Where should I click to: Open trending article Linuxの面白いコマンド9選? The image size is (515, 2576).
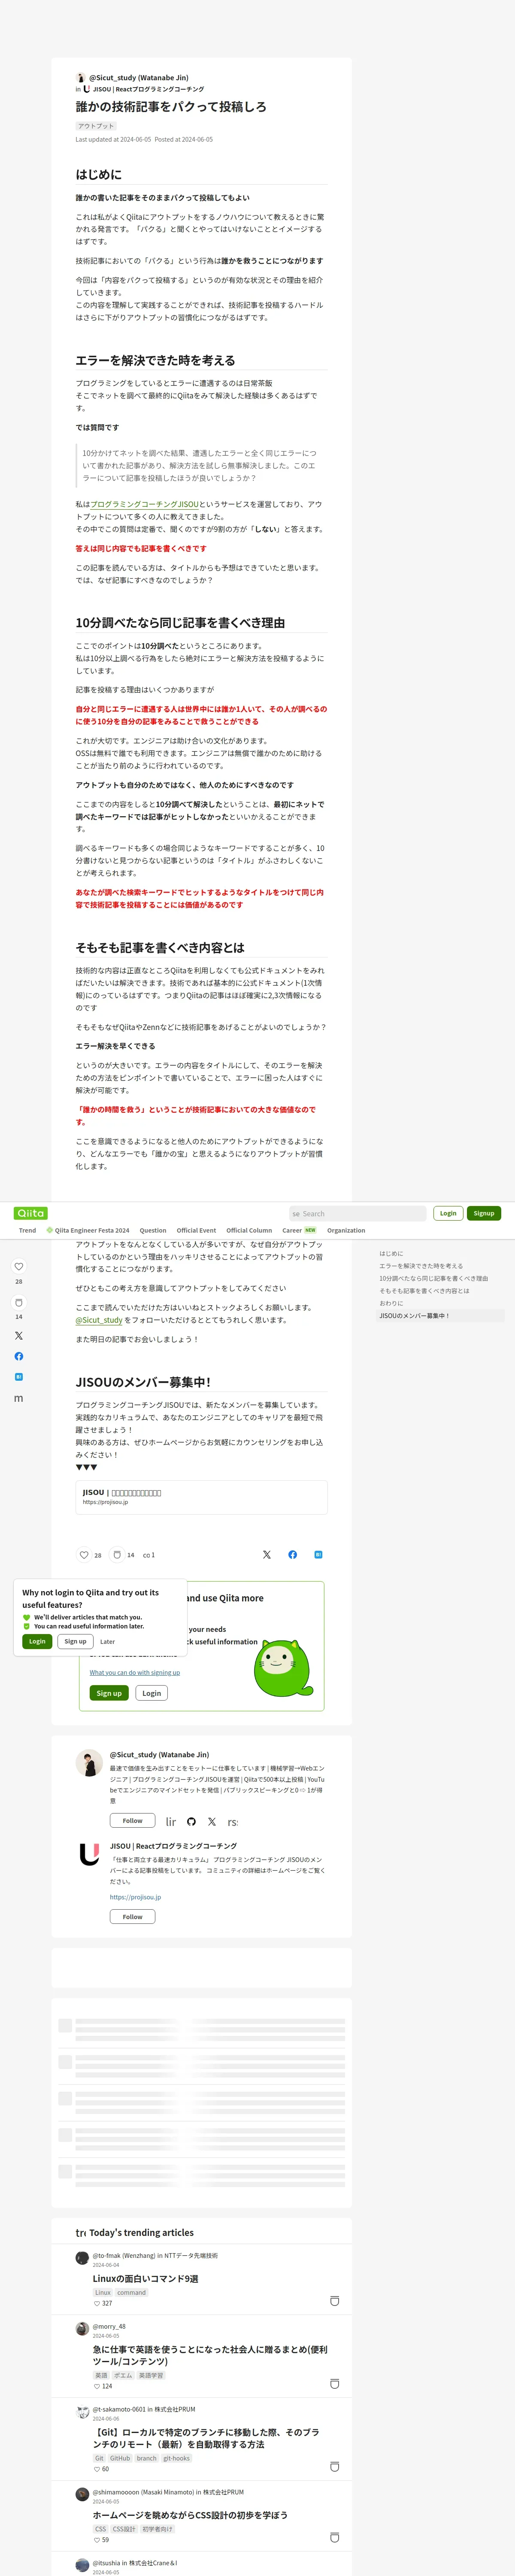pos(145,2278)
